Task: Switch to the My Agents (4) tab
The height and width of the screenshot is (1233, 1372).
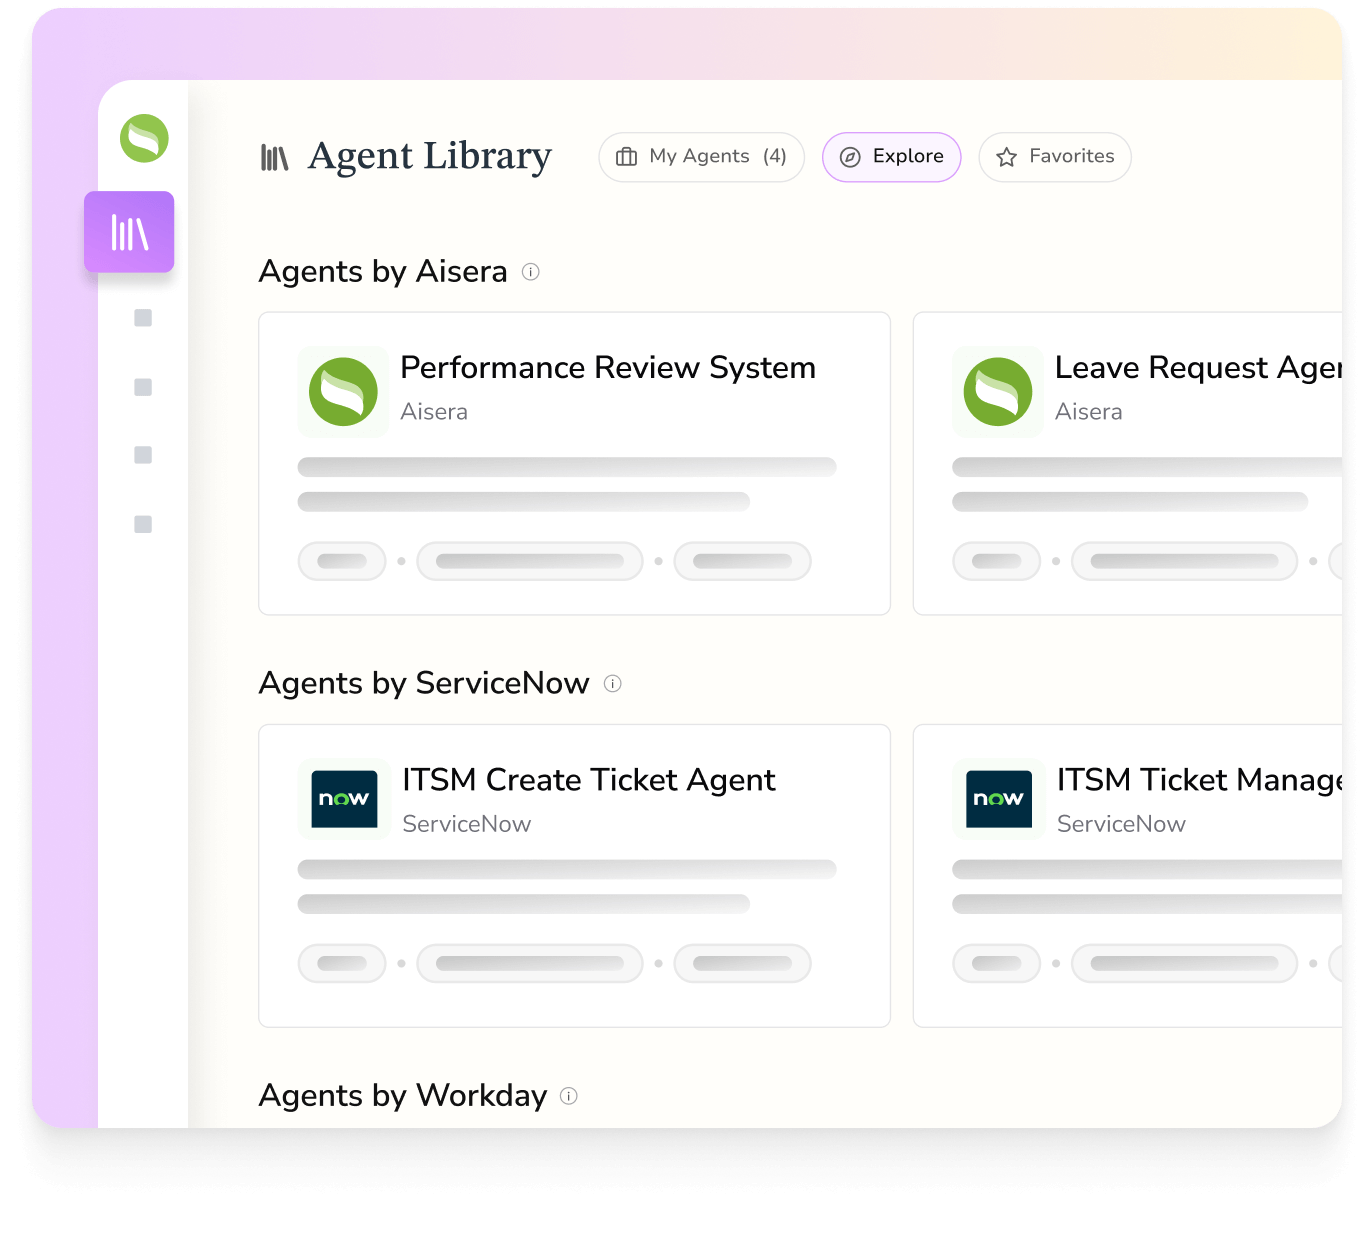Action: pos(701,157)
